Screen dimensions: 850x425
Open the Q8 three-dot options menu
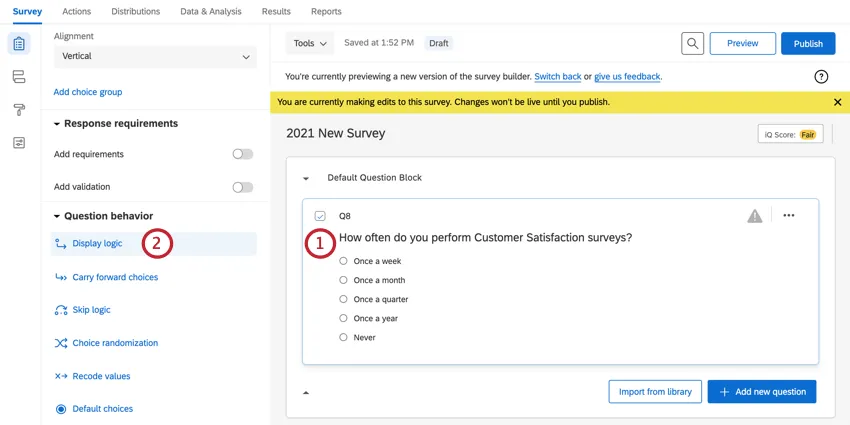789,216
